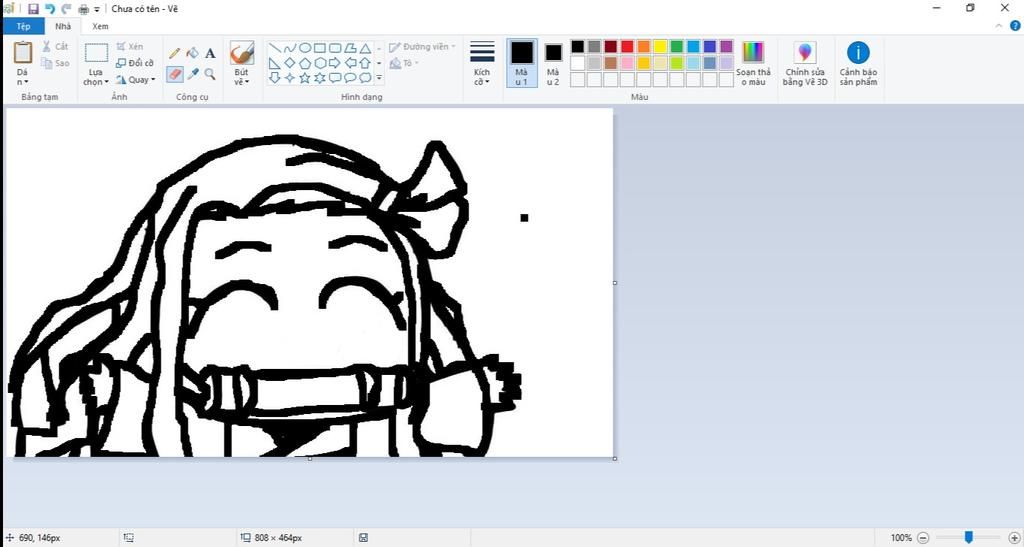Image resolution: width=1024 pixels, height=547 pixels.
Task: Select the Magnifier tool
Action: click(210, 74)
